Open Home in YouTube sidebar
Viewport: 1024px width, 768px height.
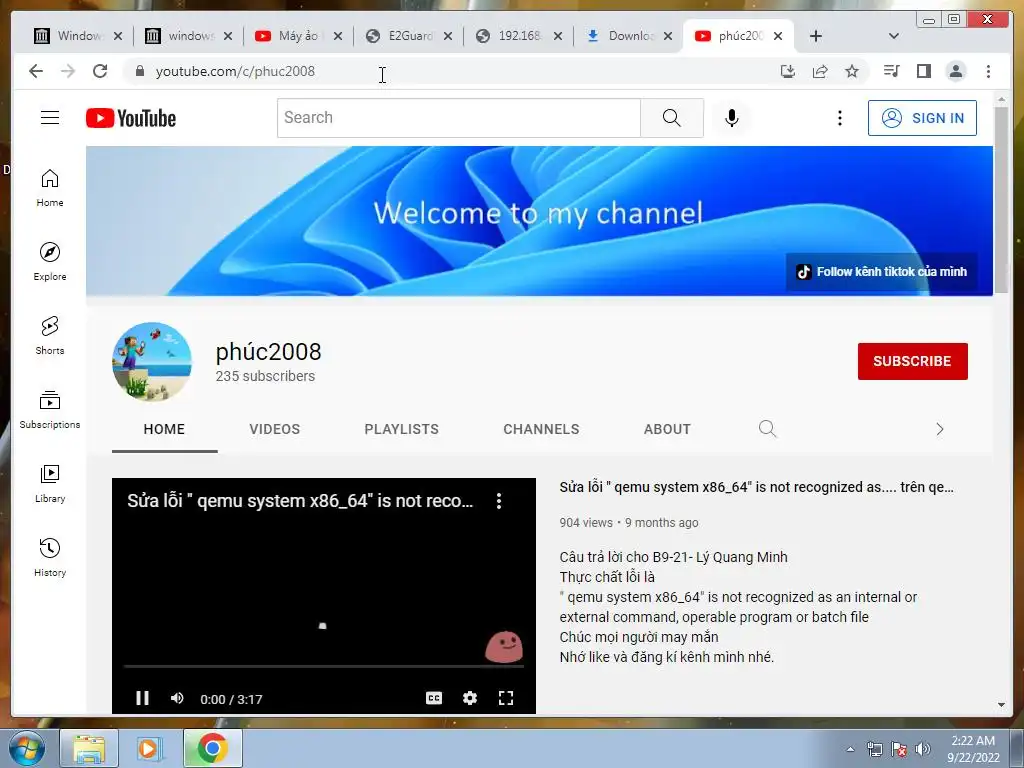50,188
